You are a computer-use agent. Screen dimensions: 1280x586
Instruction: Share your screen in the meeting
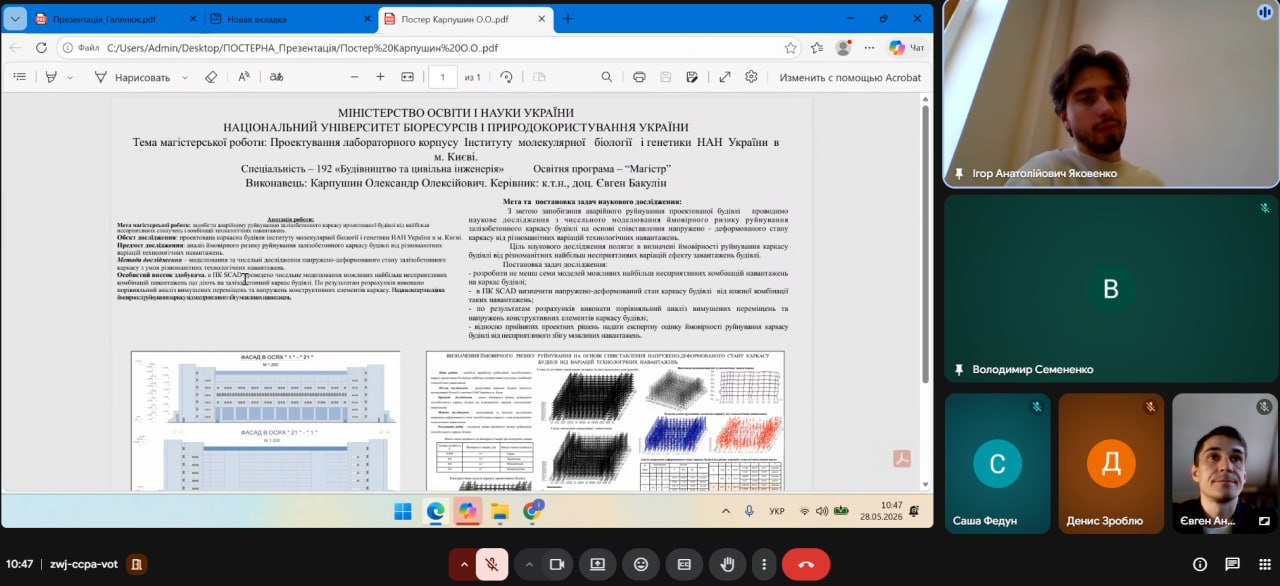tap(598, 564)
